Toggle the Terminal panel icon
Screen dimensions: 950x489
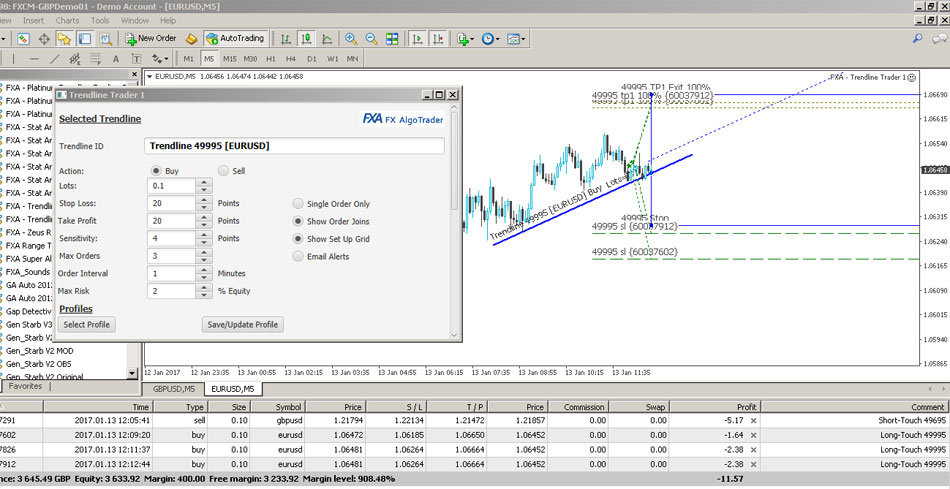85,39
